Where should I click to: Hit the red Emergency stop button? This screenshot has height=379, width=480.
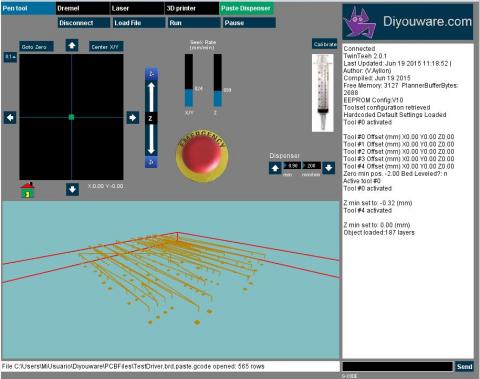pos(202,155)
